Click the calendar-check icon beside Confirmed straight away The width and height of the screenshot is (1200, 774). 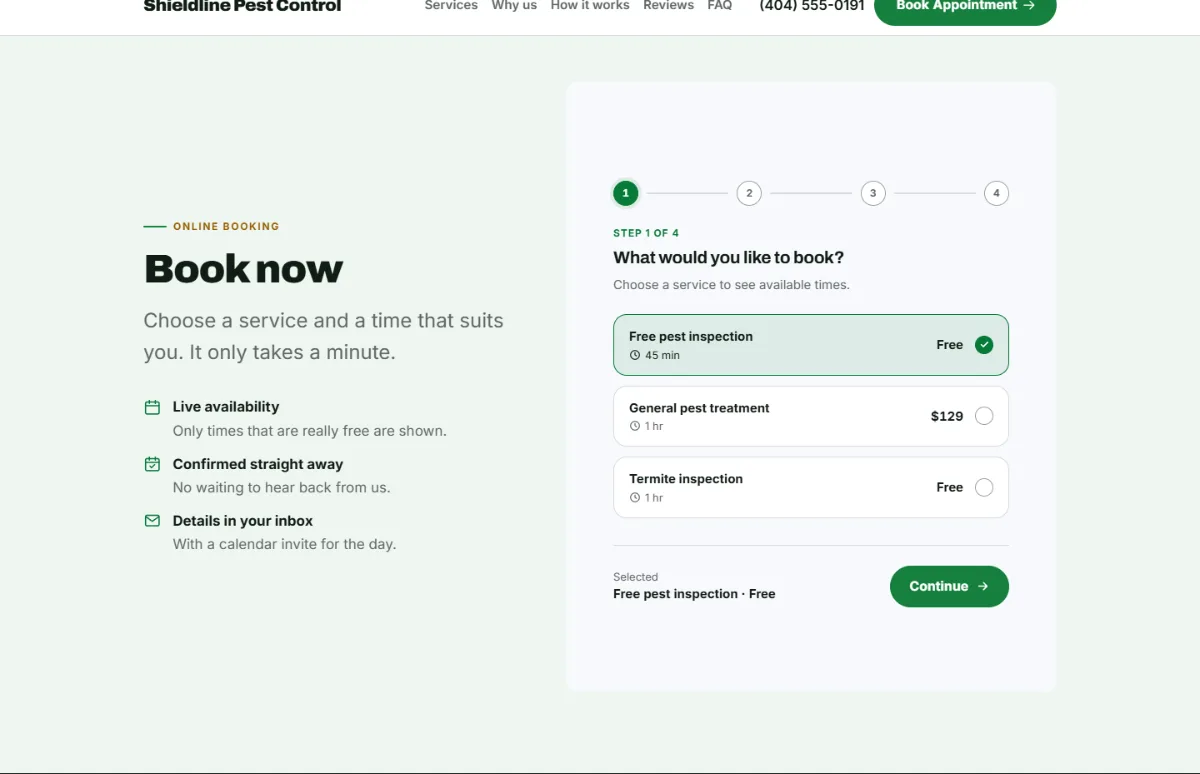click(x=152, y=464)
